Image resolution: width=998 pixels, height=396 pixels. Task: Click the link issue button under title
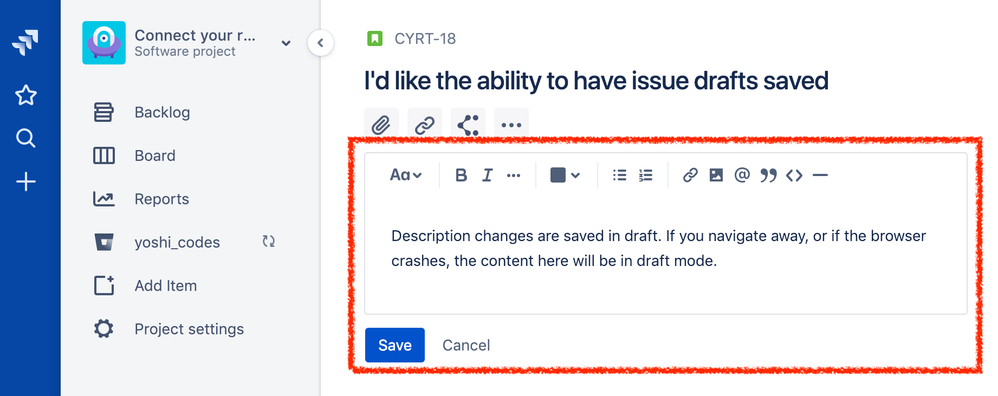coord(425,125)
